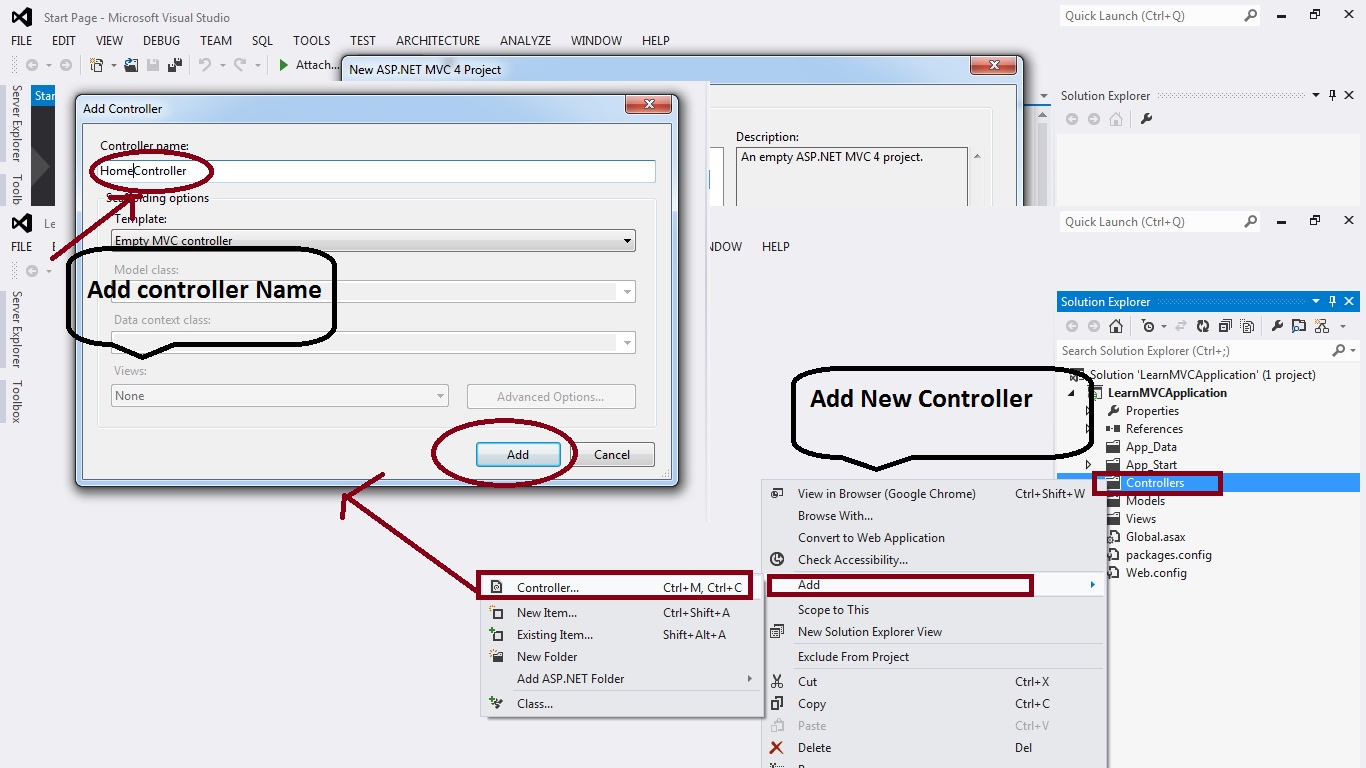Click Copy in context menu

pyautogui.click(x=934, y=704)
